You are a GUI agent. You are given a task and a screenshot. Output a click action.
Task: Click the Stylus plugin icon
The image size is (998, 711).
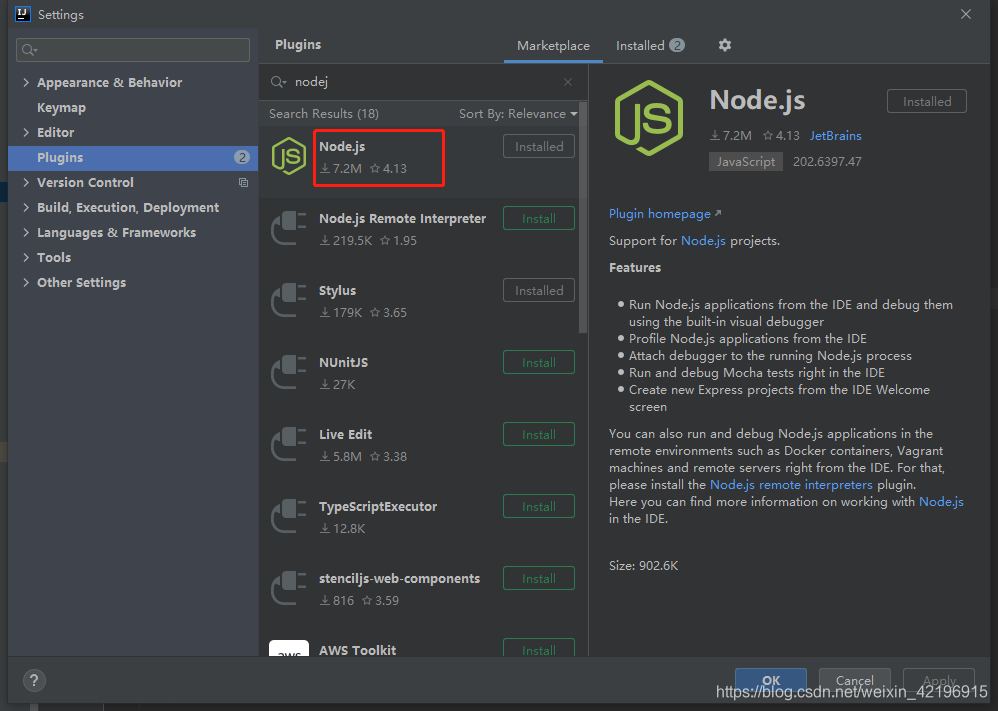click(289, 300)
